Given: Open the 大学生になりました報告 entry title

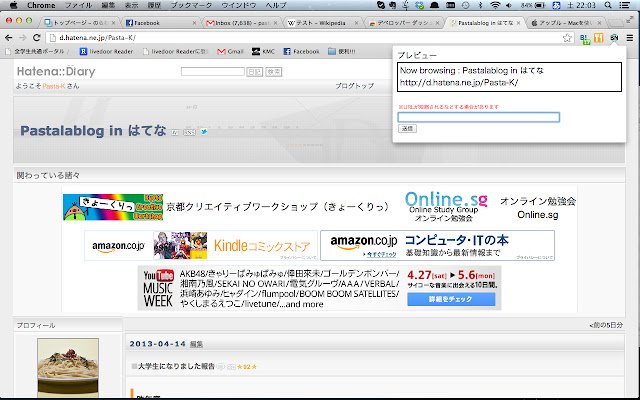Looking at the screenshot, I should point(176,367).
